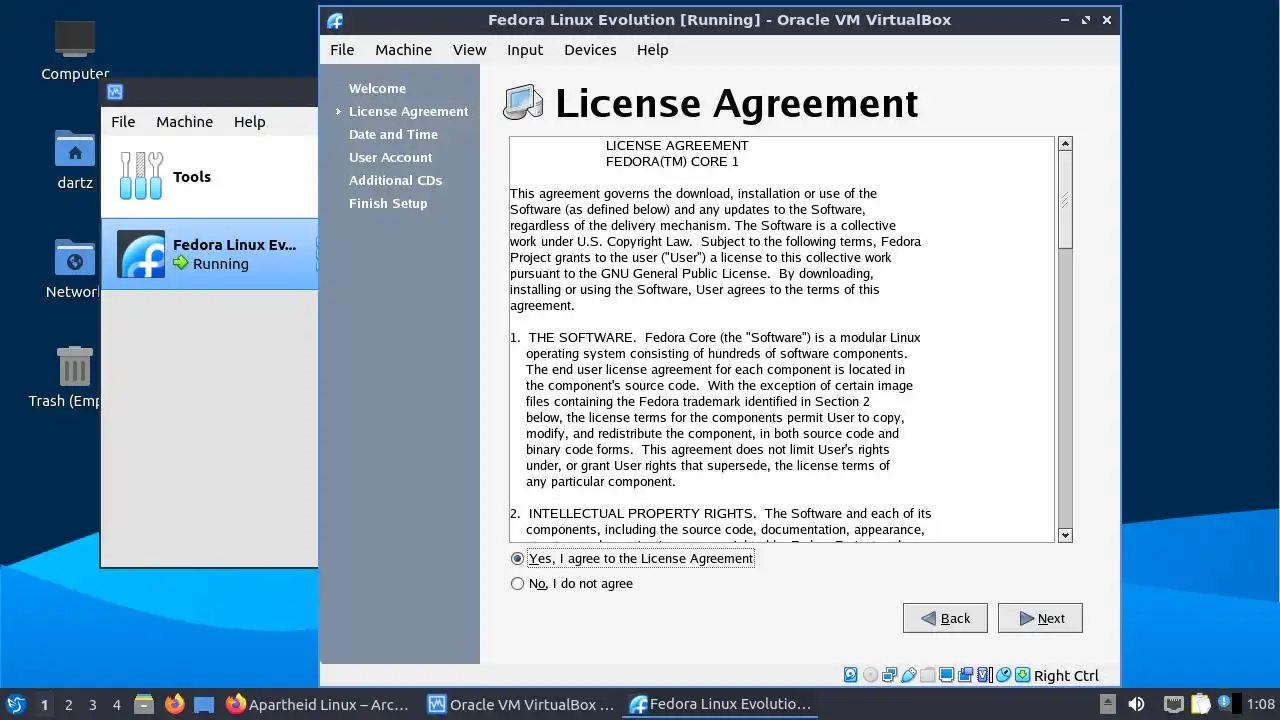The width and height of the screenshot is (1280, 720).
Task: Click the recording indicator icon in status bar
Action: click(x=965, y=675)
